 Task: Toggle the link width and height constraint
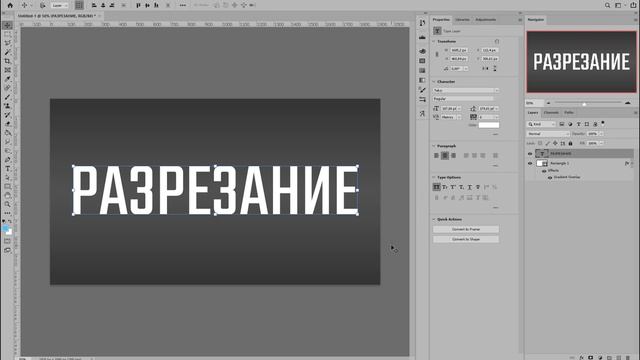pyautogui.click(x=437, y=54)
